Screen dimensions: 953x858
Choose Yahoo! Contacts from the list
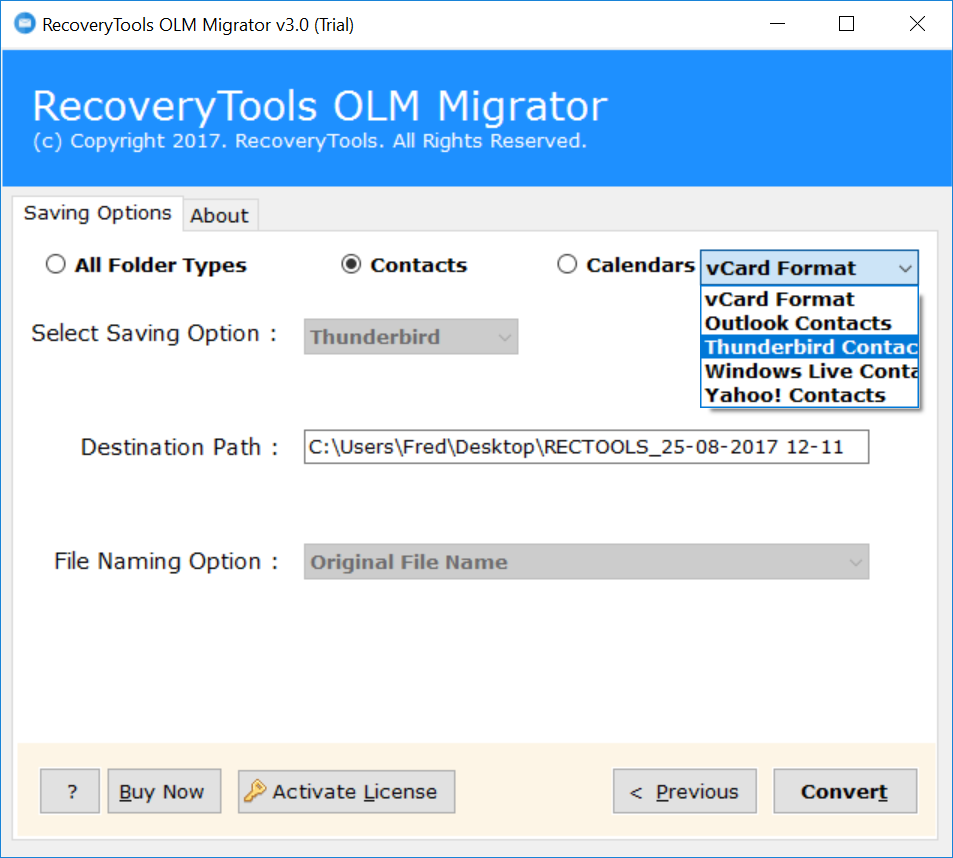pyautogui.click(x=809, y=395)
